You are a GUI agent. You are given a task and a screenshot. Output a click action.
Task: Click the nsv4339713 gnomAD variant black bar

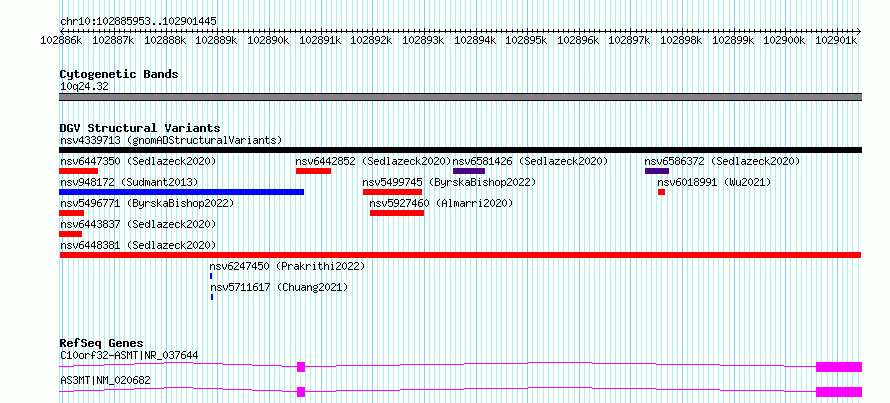(x=460, y=150)
